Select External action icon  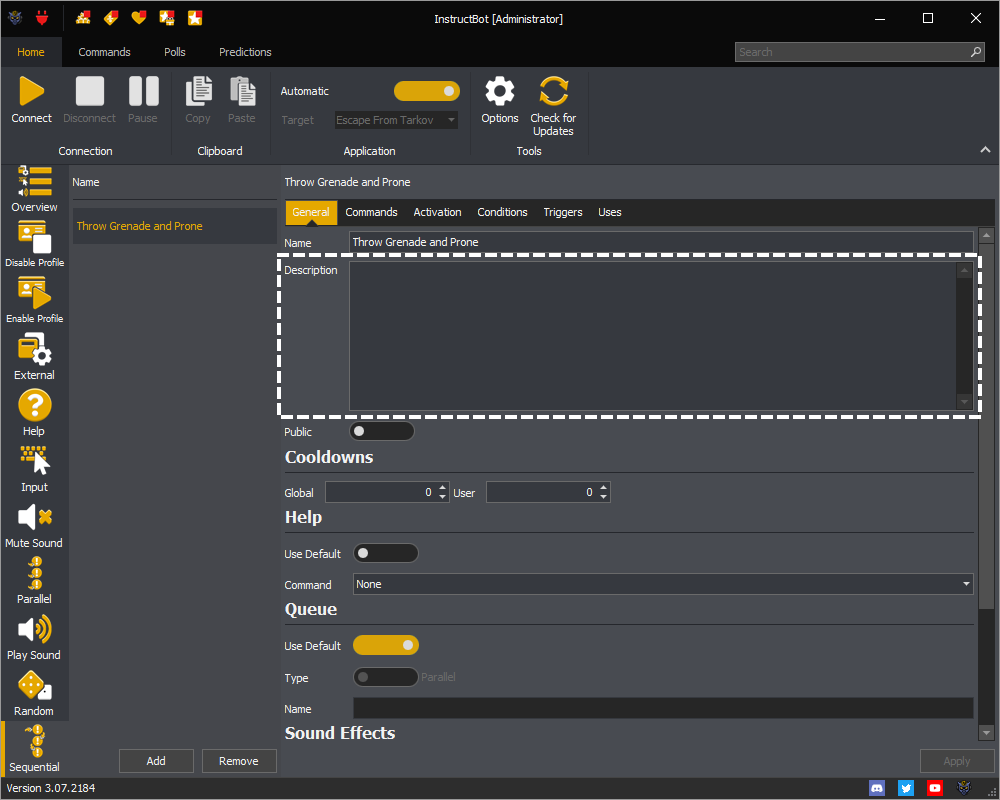[34, 350]
